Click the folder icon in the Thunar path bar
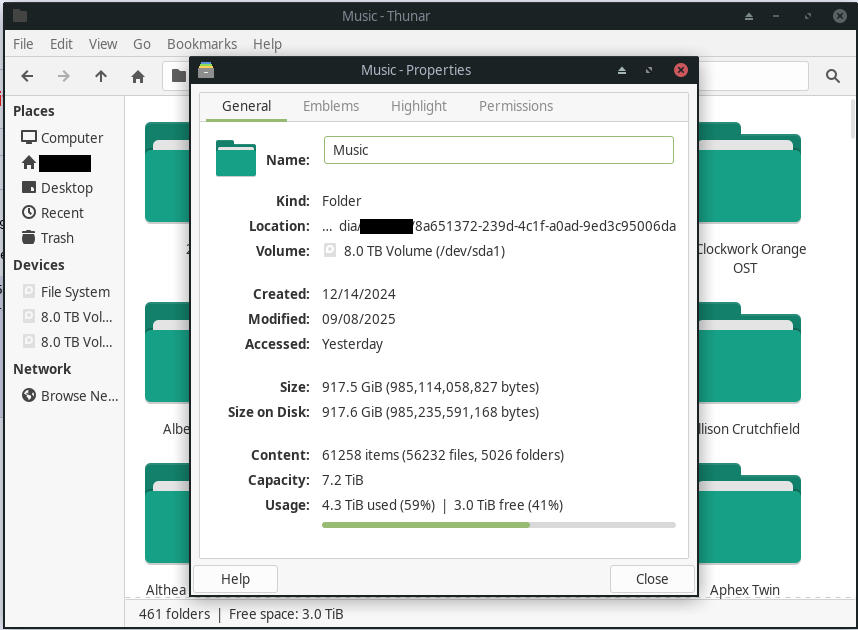This screenshot has width=858, height=630. 178,76
